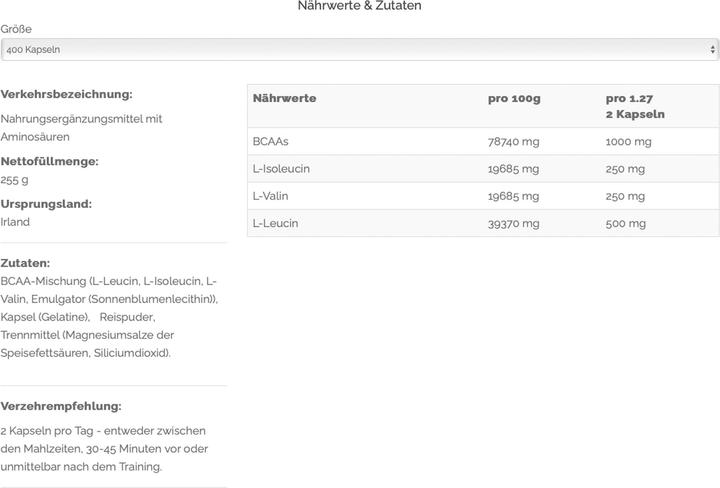Screen dimensions: 720x488
Task: Click the "Zutaten:" heading
Action: (x=25, y=263)
